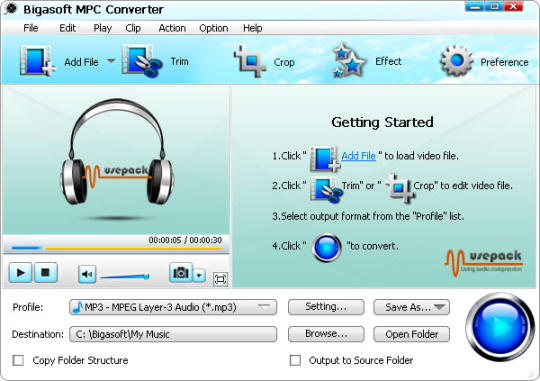Click the Trim toolbar label

pos(179,61)
